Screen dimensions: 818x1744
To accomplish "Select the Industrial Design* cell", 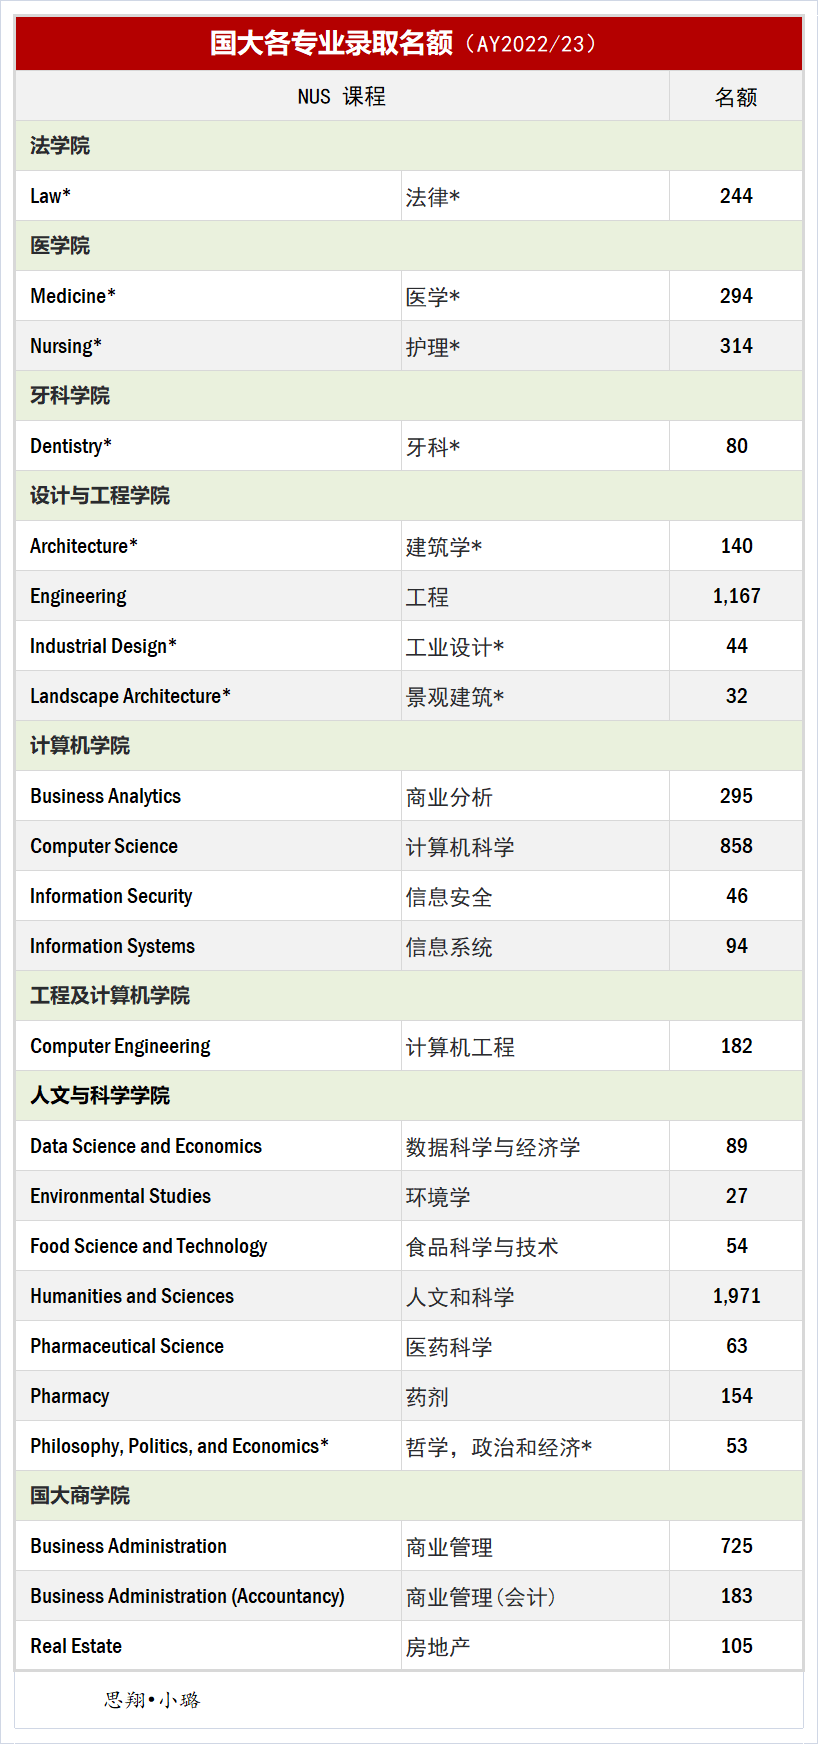I will (208, 646).
